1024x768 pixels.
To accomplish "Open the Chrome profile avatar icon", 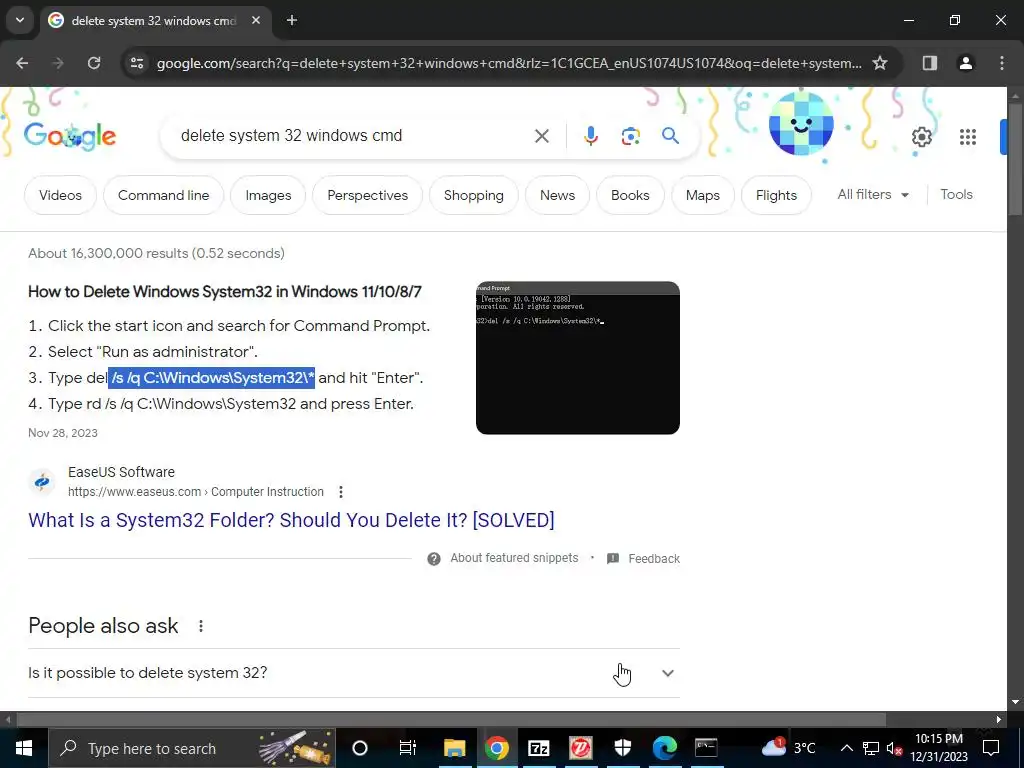I will tap(965, 63).
